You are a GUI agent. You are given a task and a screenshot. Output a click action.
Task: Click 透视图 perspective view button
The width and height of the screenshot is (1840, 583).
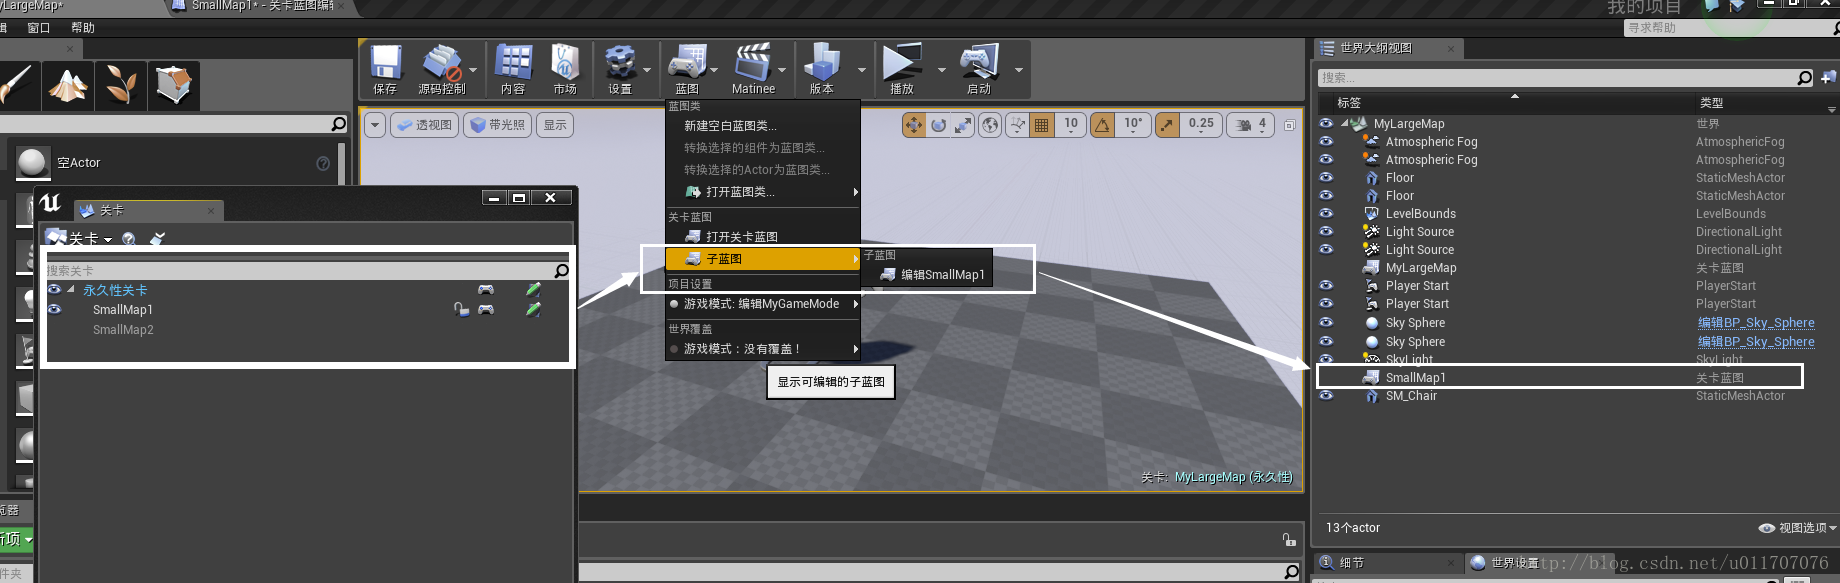tap(424, 125)
